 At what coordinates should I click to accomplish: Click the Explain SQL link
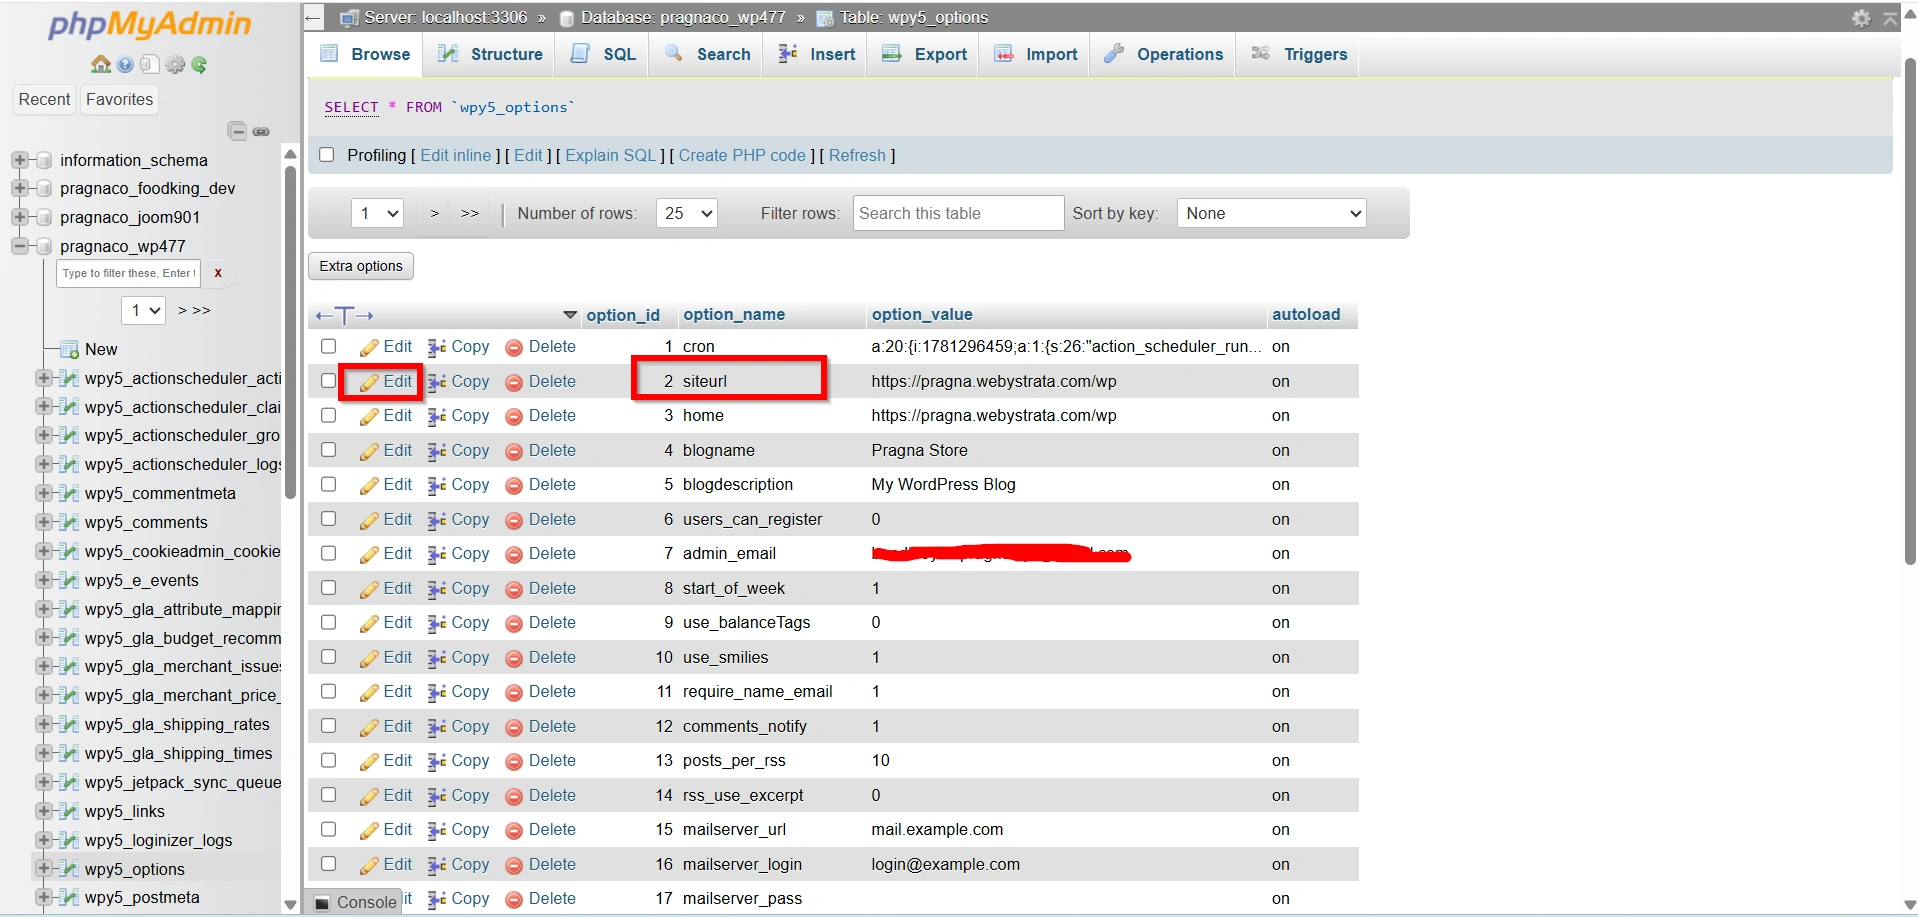pyautogui.click(x=611, y=155)
